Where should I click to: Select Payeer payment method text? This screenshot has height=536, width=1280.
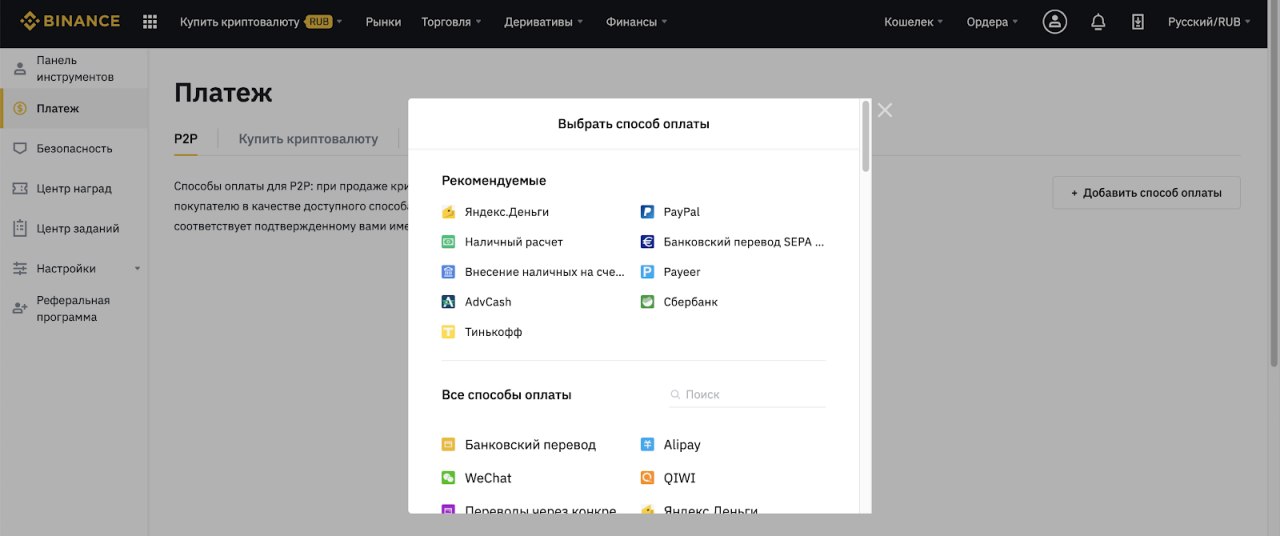tap(682, 272)
